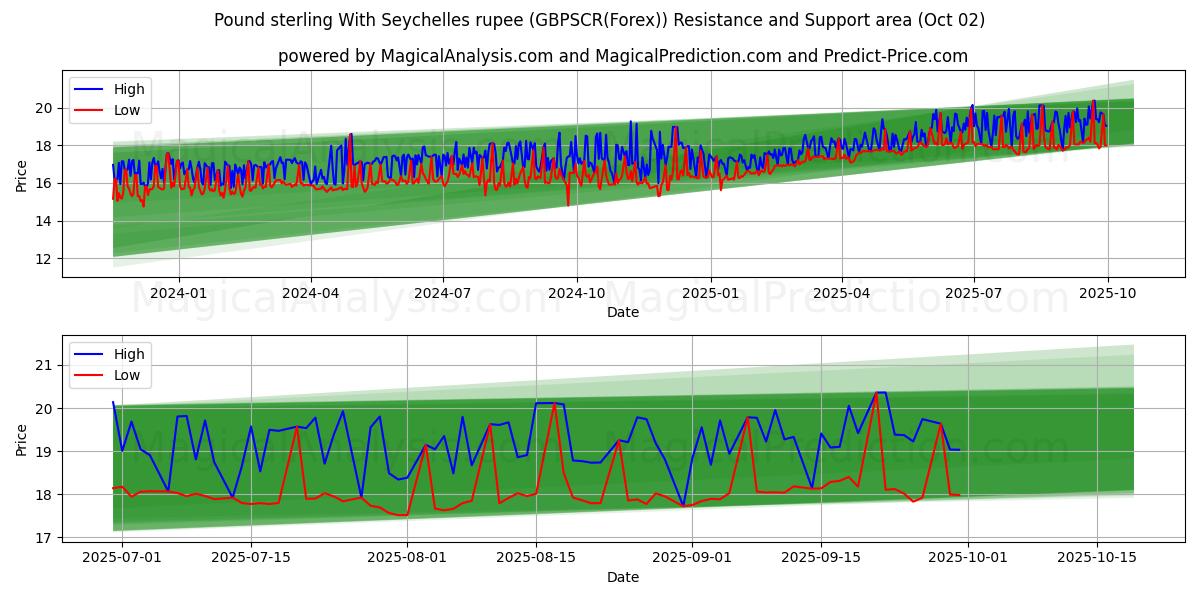Select the Low label in bottom chart legend
1200x600 pixels.
click(x=127, y=375)
